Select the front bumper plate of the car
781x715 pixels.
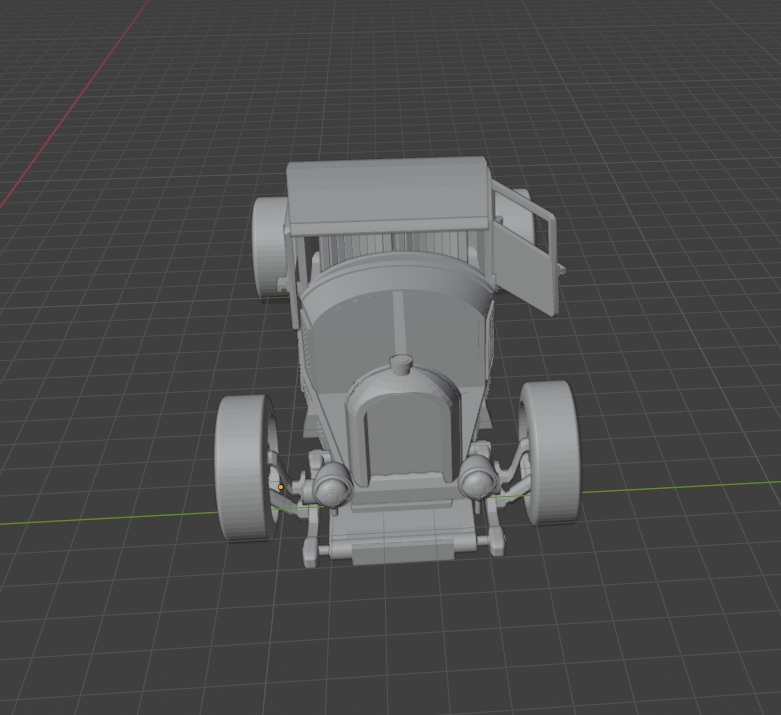click(402, 553)
